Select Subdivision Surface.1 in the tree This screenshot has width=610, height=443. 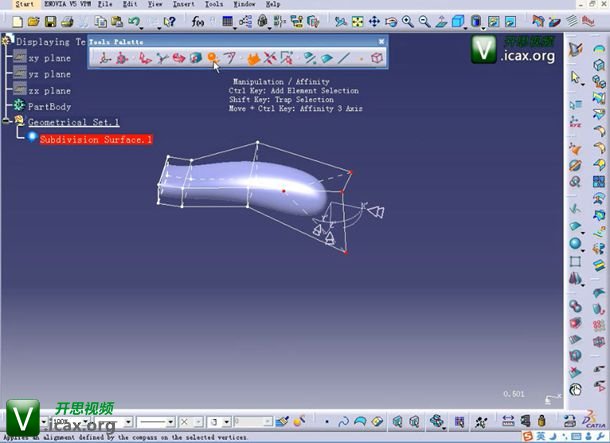click(x=95, y=139)
